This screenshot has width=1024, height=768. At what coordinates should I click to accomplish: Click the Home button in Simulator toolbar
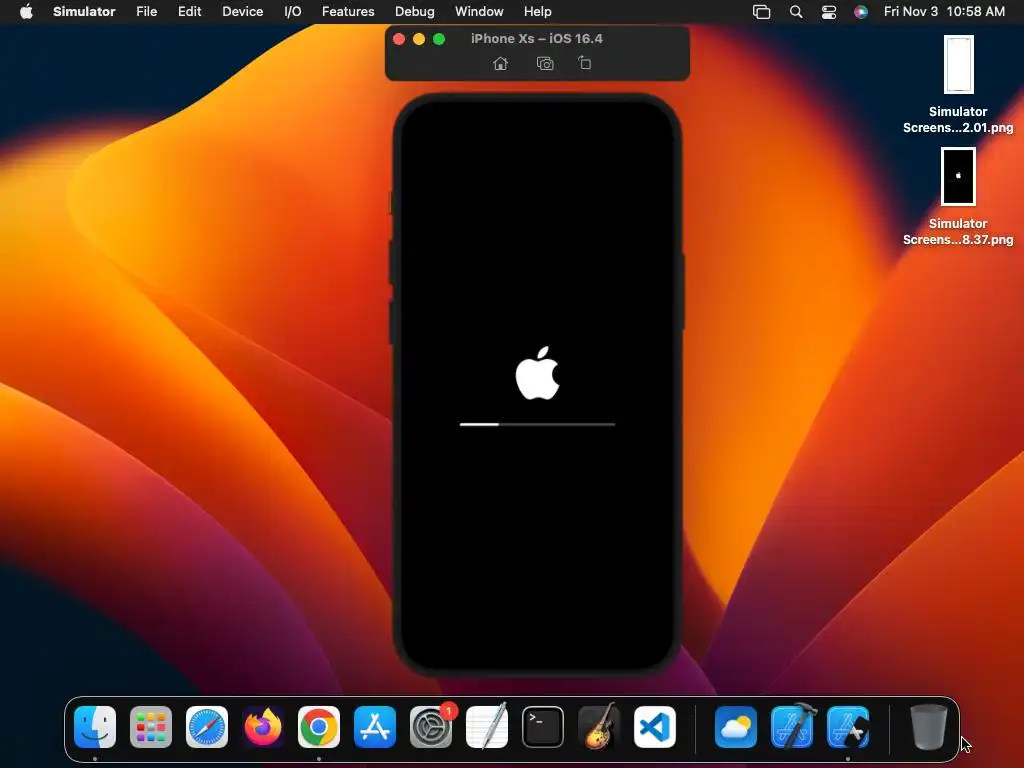click(x=500, y=63)
